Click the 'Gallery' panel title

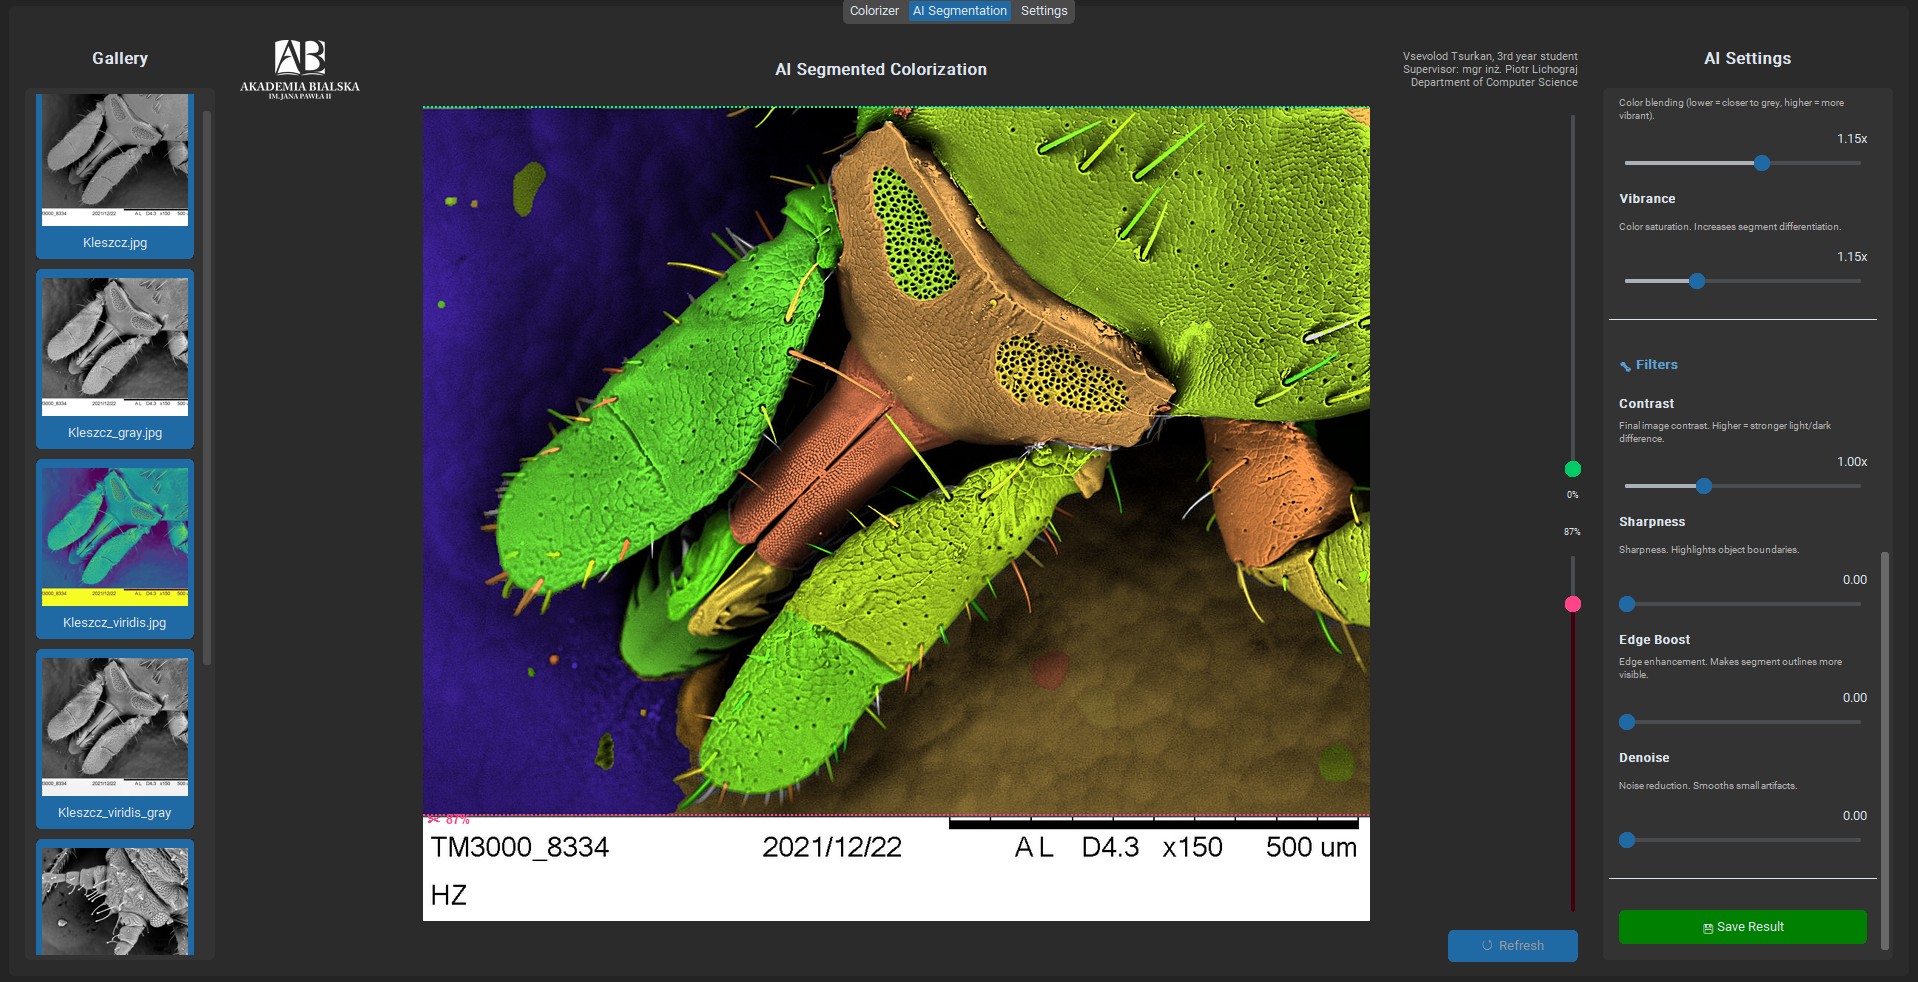tap(120, 59)
